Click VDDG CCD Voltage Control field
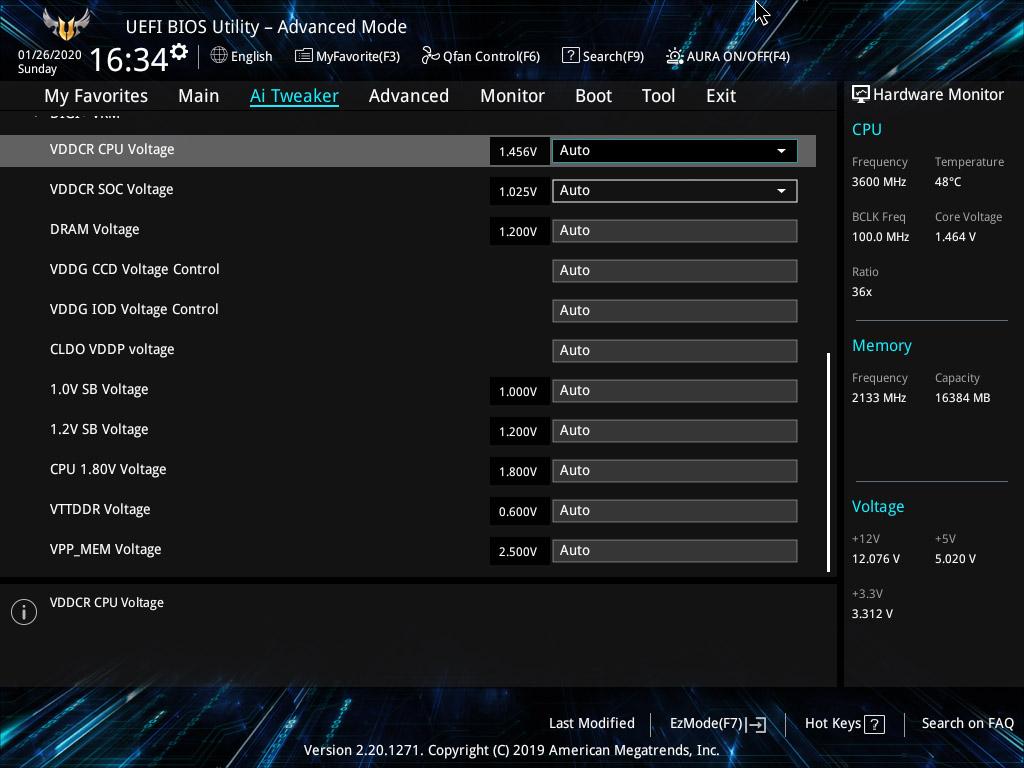Viewport: 1024px width, 768px height. 675,271
